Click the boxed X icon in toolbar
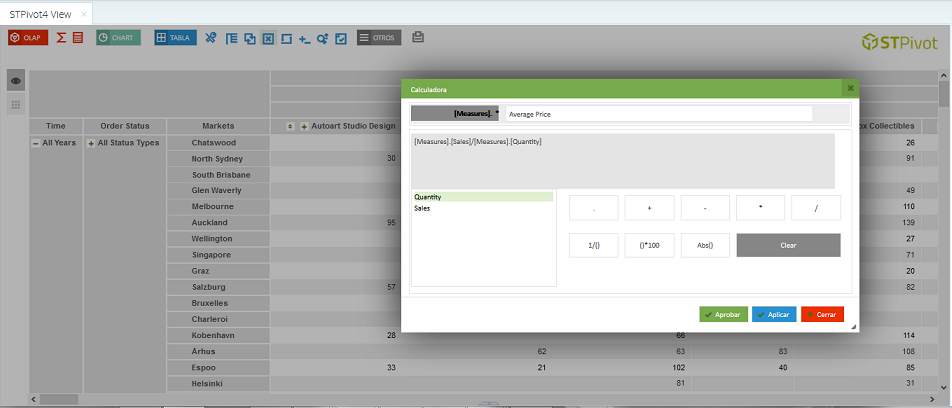The height and width of the screenshot is (408, 952). 267,38
